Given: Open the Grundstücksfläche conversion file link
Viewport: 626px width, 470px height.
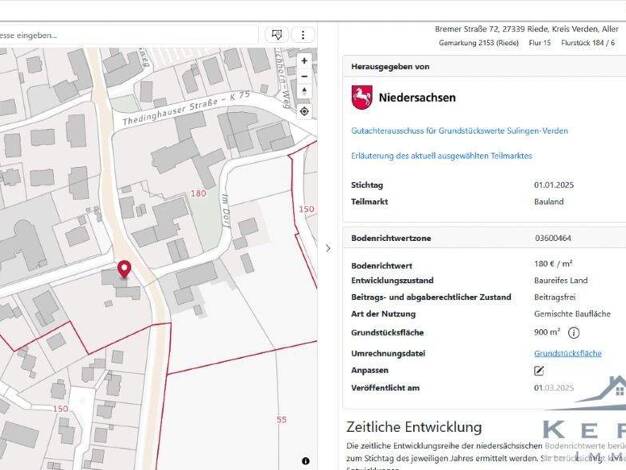Looking at the screenshot, I should [x=567, y=353].
